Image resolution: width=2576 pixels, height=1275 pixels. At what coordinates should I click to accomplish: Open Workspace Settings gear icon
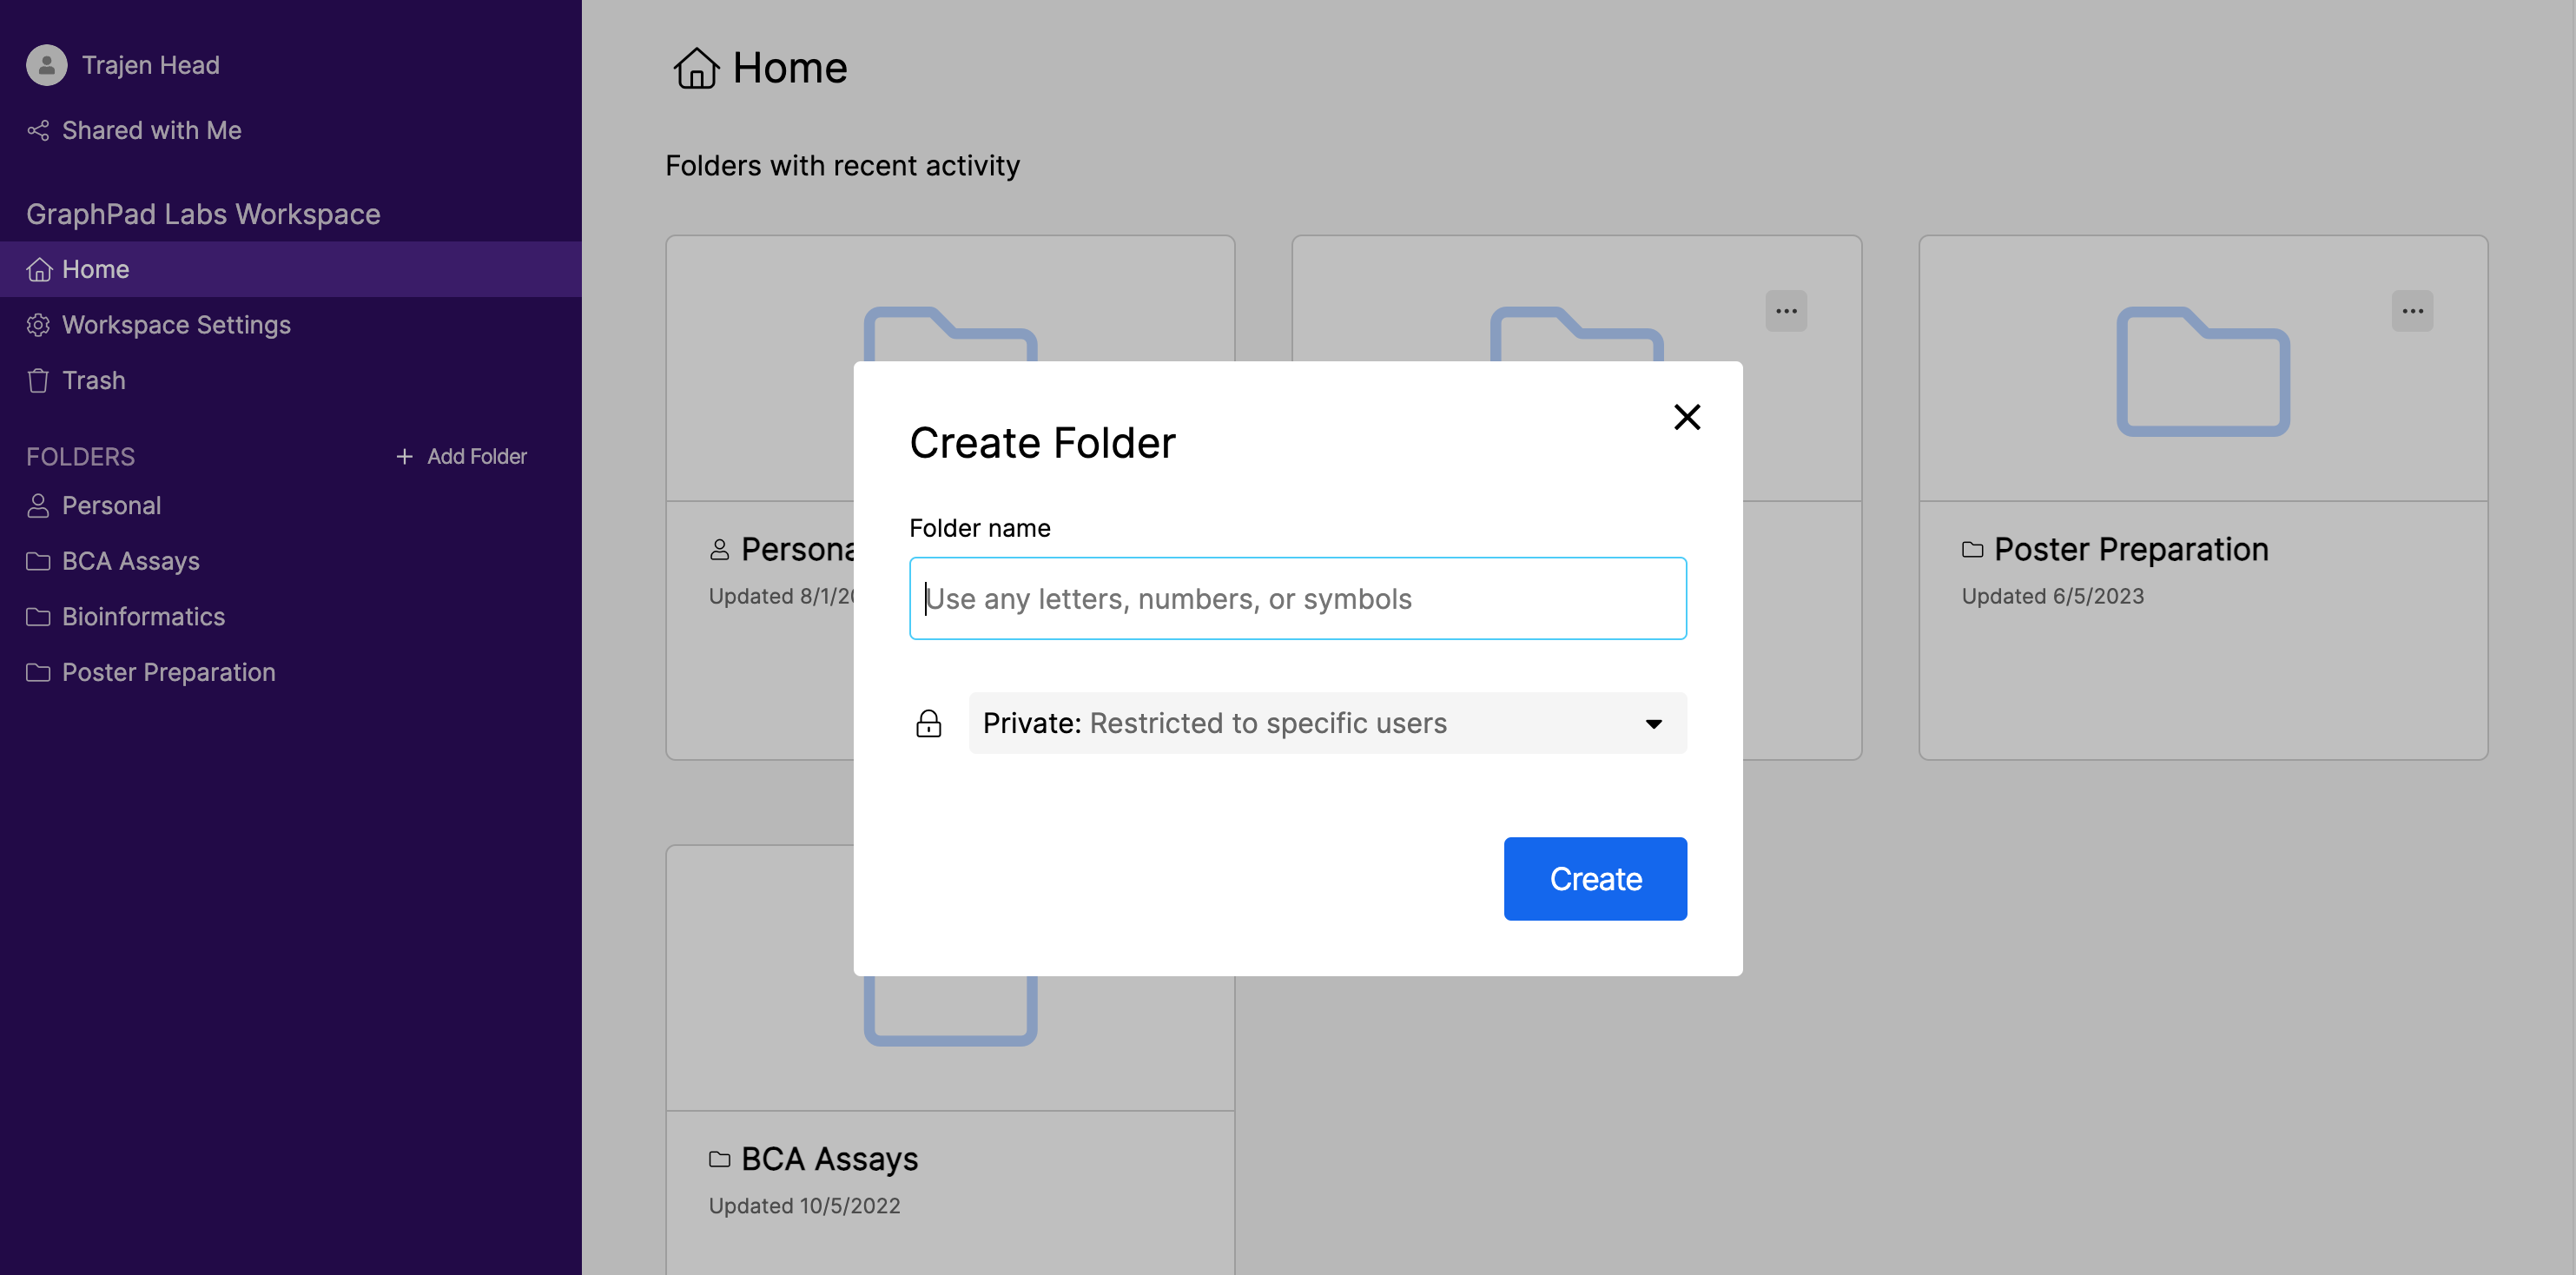point(38,325)
